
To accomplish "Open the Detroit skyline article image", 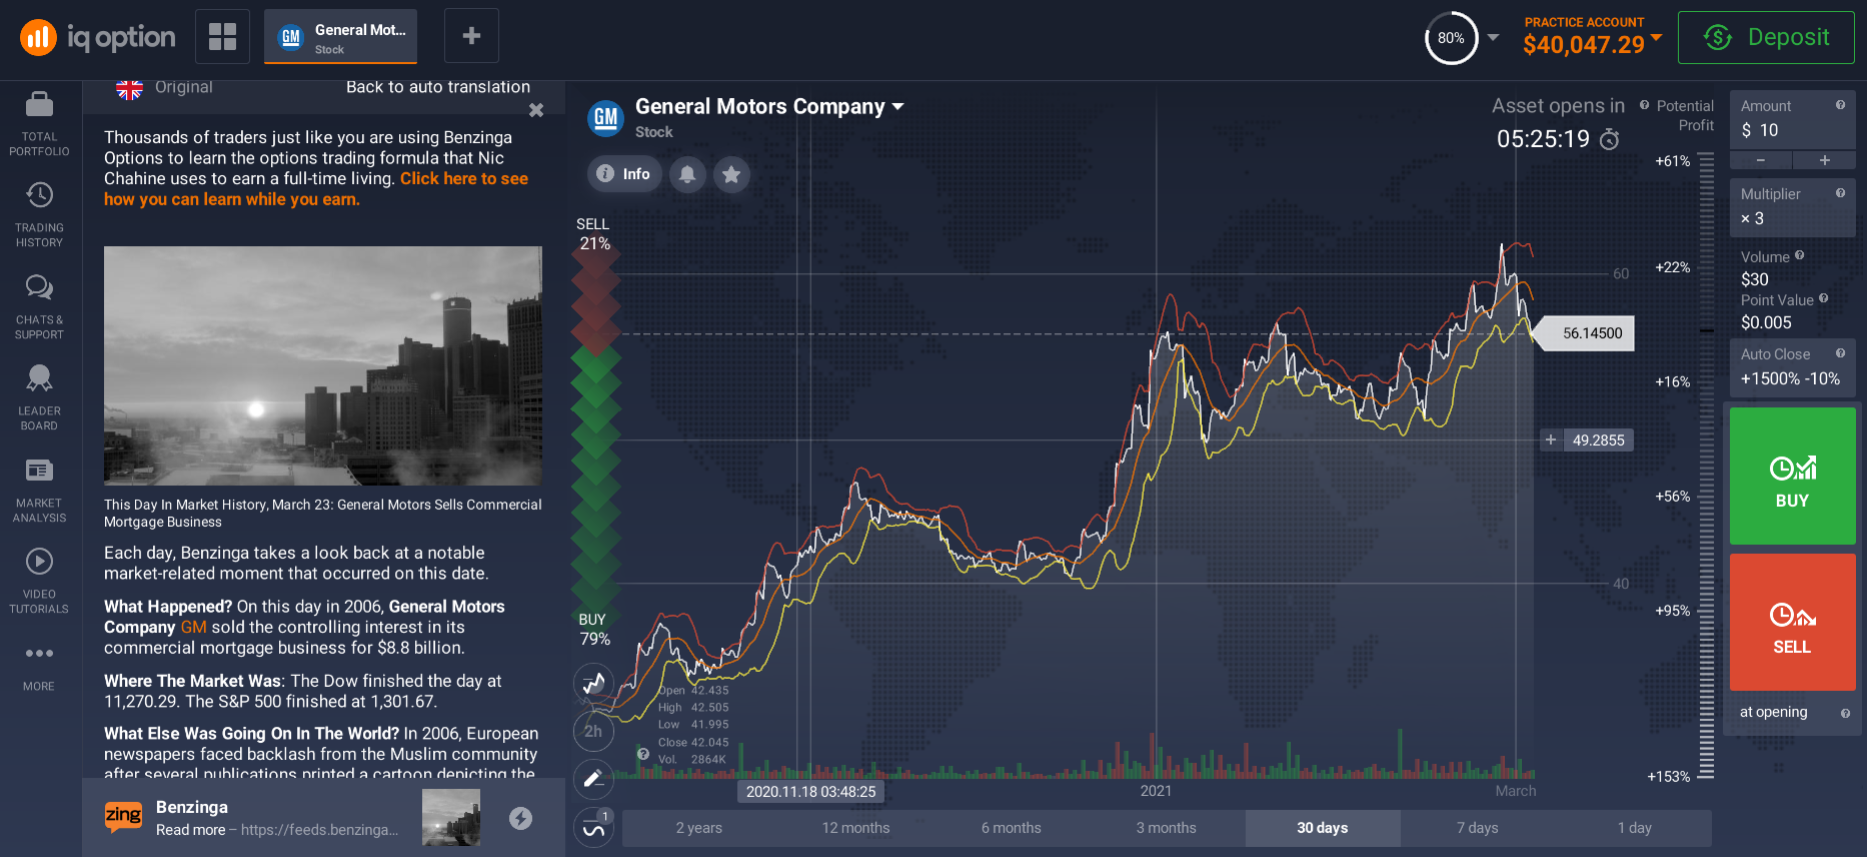I will click(x=323, y=366).
